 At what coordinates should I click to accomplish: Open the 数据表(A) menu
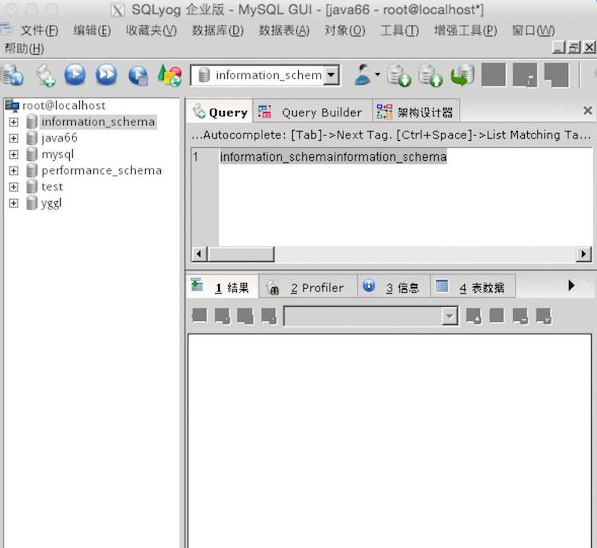(x=284, y=30)
